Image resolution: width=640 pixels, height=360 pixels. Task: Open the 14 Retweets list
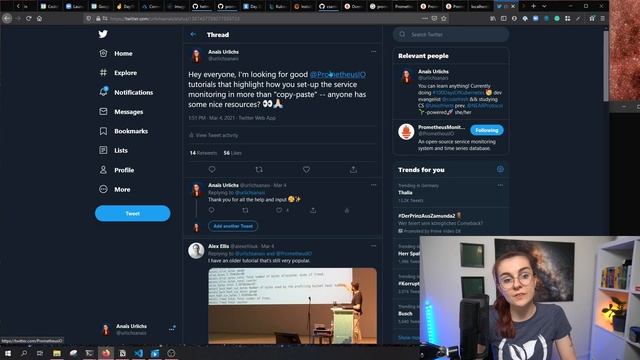point(203,153)
